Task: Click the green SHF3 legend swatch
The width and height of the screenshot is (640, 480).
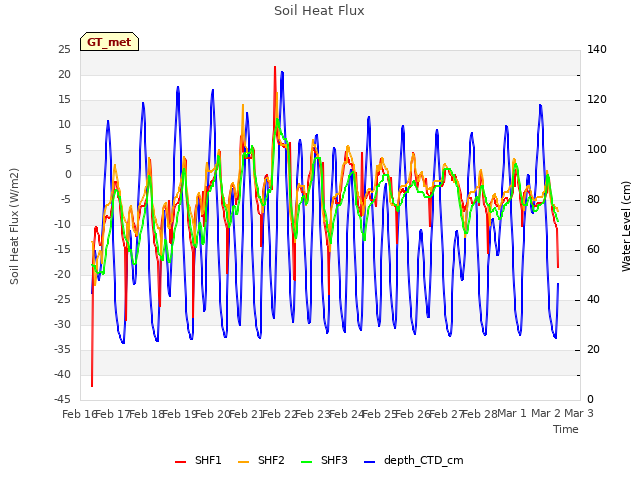Action: (306, 462)
